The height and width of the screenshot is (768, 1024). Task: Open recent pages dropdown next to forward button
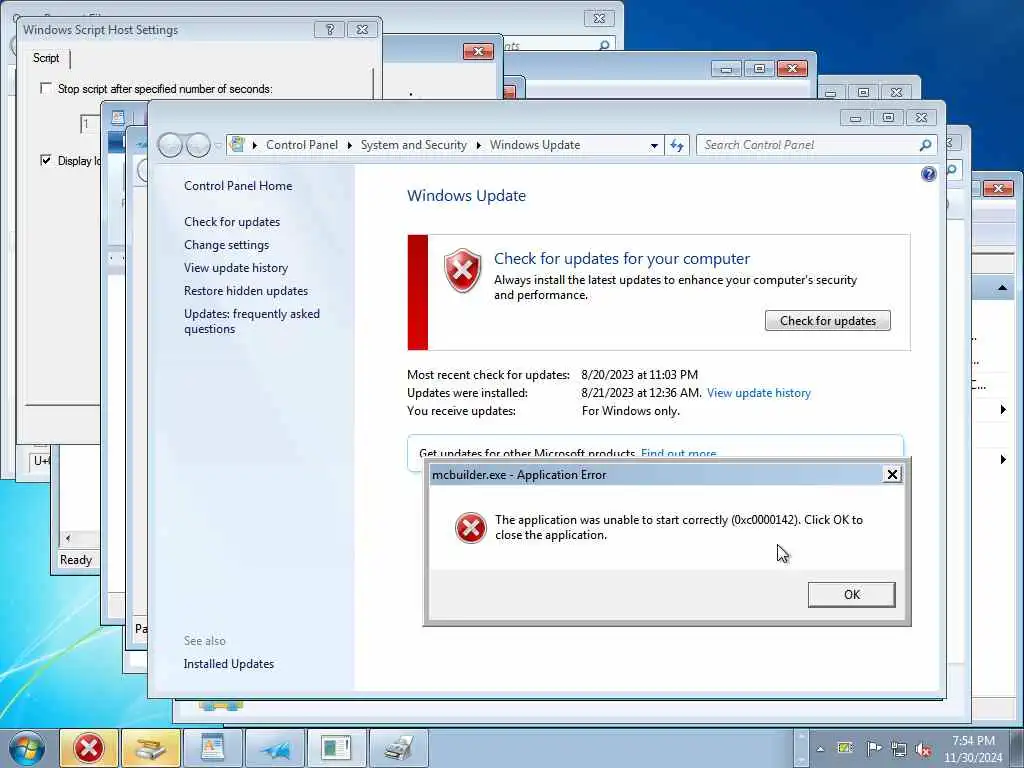tap(217, 146)
